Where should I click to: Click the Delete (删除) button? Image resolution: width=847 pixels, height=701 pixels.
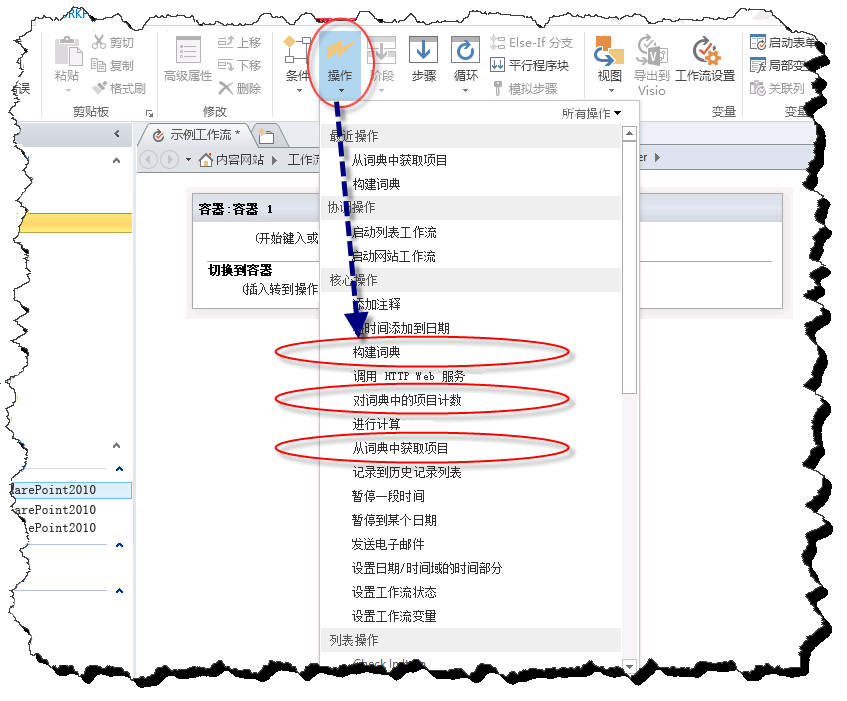coord(240,88)
